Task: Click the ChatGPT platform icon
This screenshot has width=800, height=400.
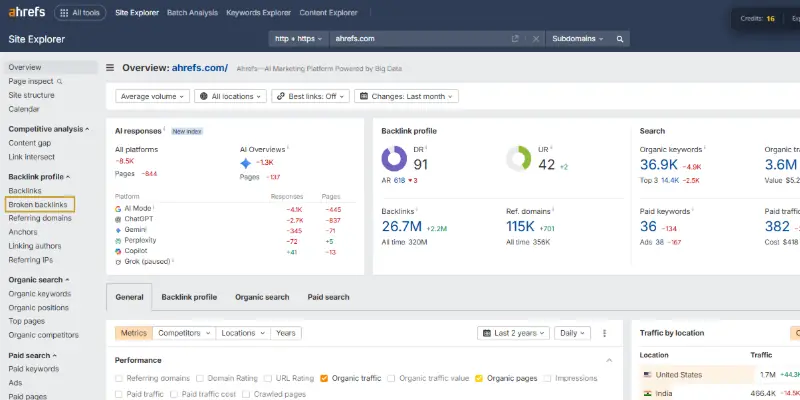Action: (x=118, y=219)
